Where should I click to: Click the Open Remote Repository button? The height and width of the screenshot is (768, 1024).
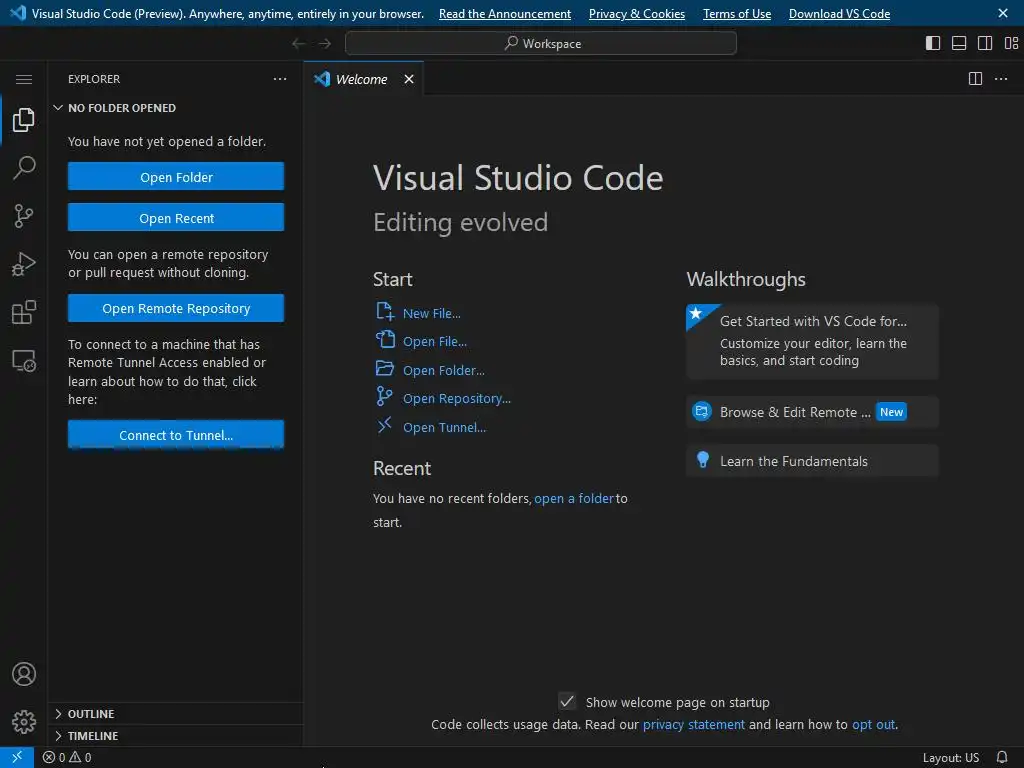pyautogui.click(x=176, y=309)
